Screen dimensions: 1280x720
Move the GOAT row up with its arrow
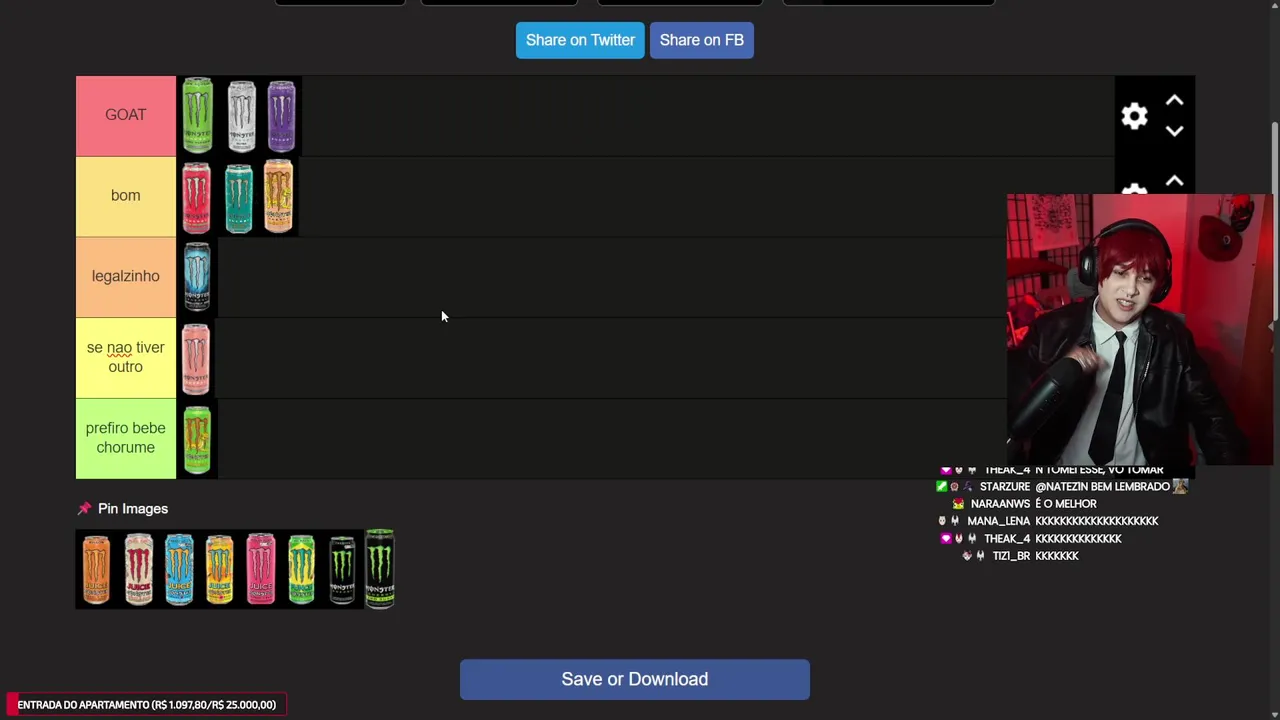click(1175, 101)
